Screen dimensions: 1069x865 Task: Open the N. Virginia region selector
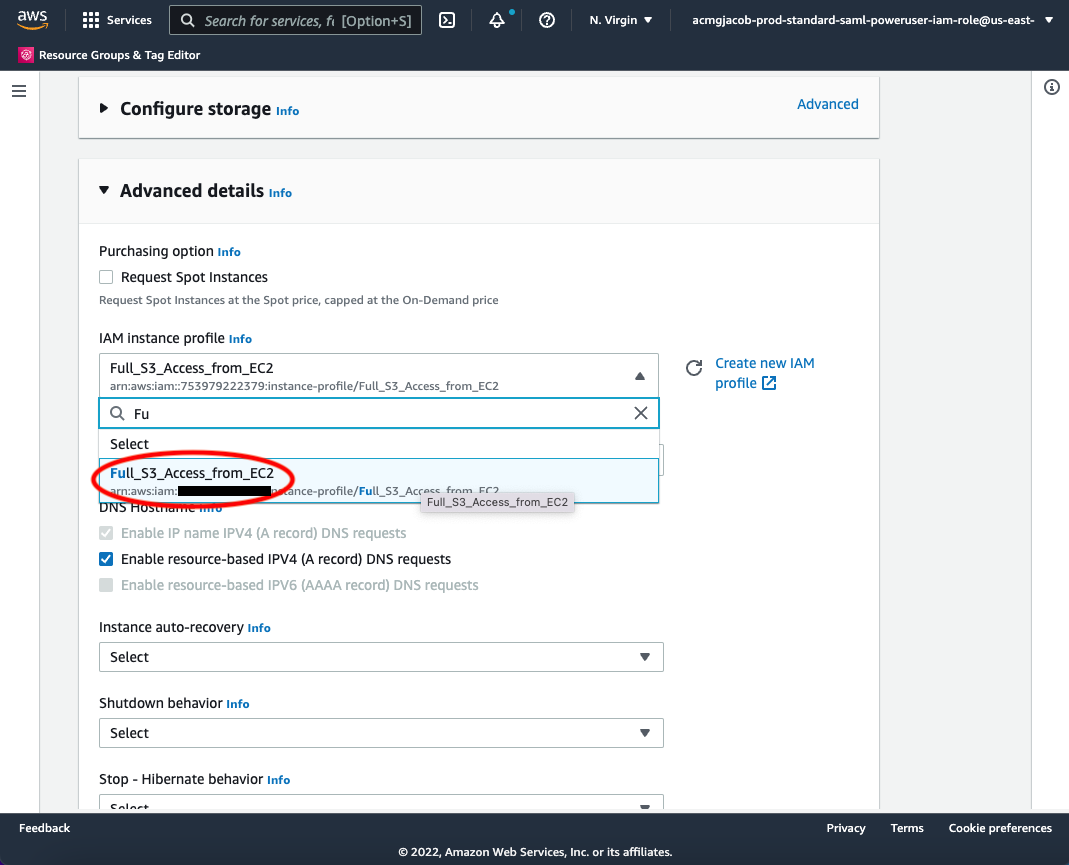point(620,20)
